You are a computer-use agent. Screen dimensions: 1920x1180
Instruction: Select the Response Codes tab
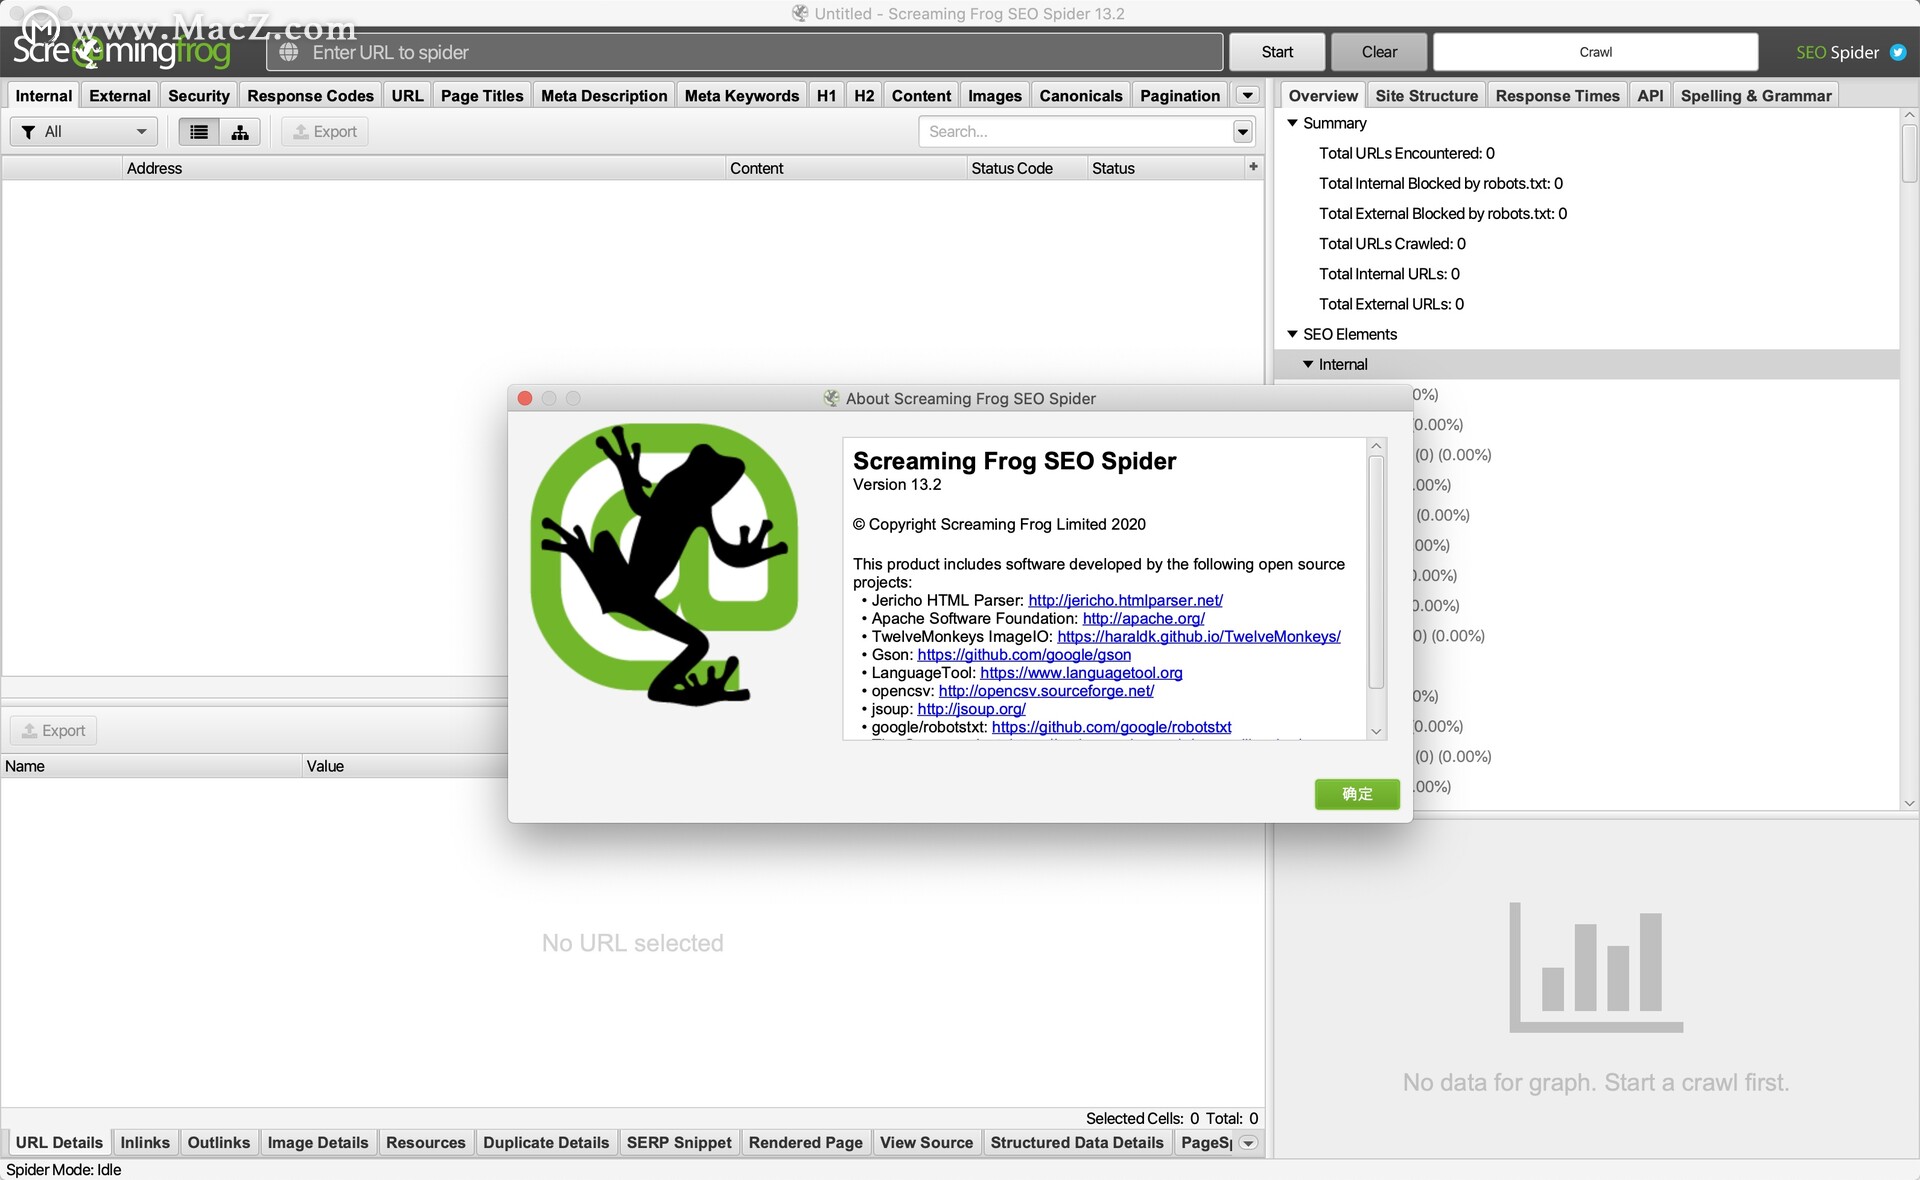(x=310, y=95)
